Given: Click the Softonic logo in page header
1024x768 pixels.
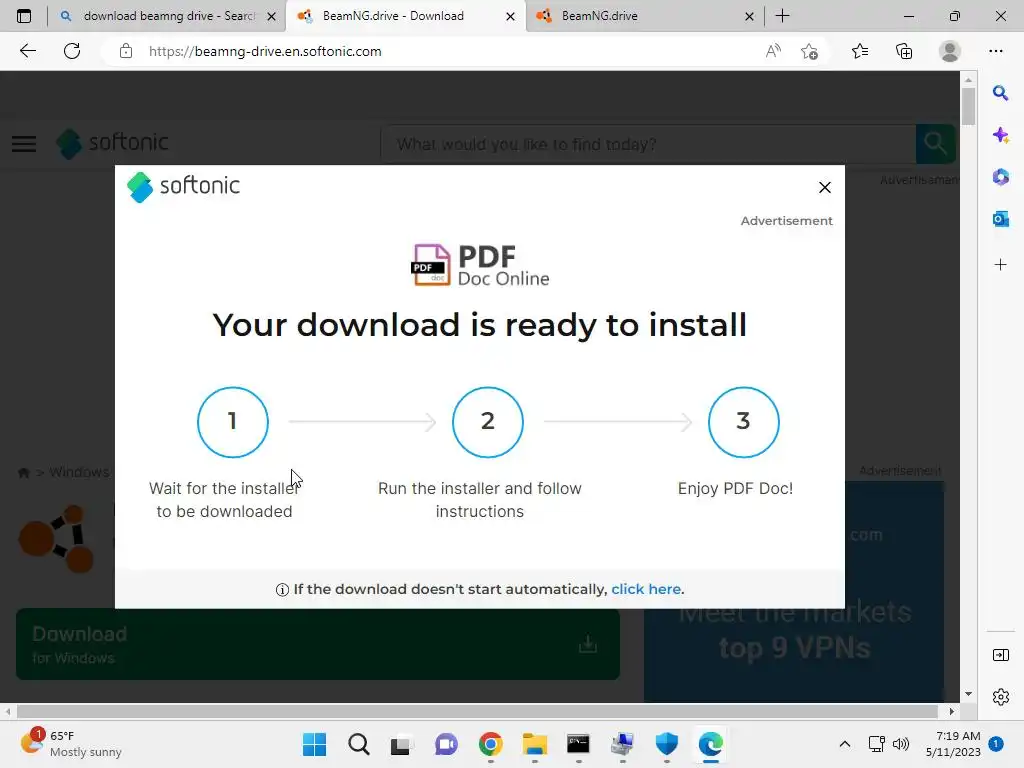Looking at the screenshot, I should tap(112, 143).
